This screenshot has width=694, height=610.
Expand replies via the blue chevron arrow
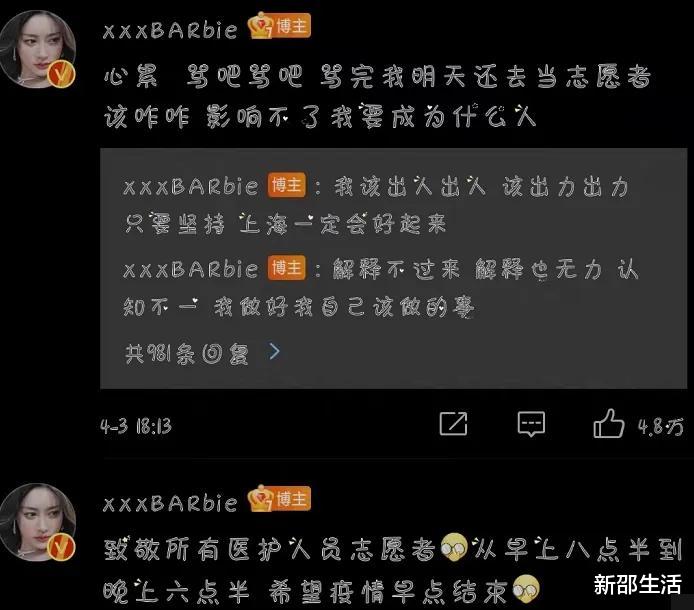coord(274,351)
